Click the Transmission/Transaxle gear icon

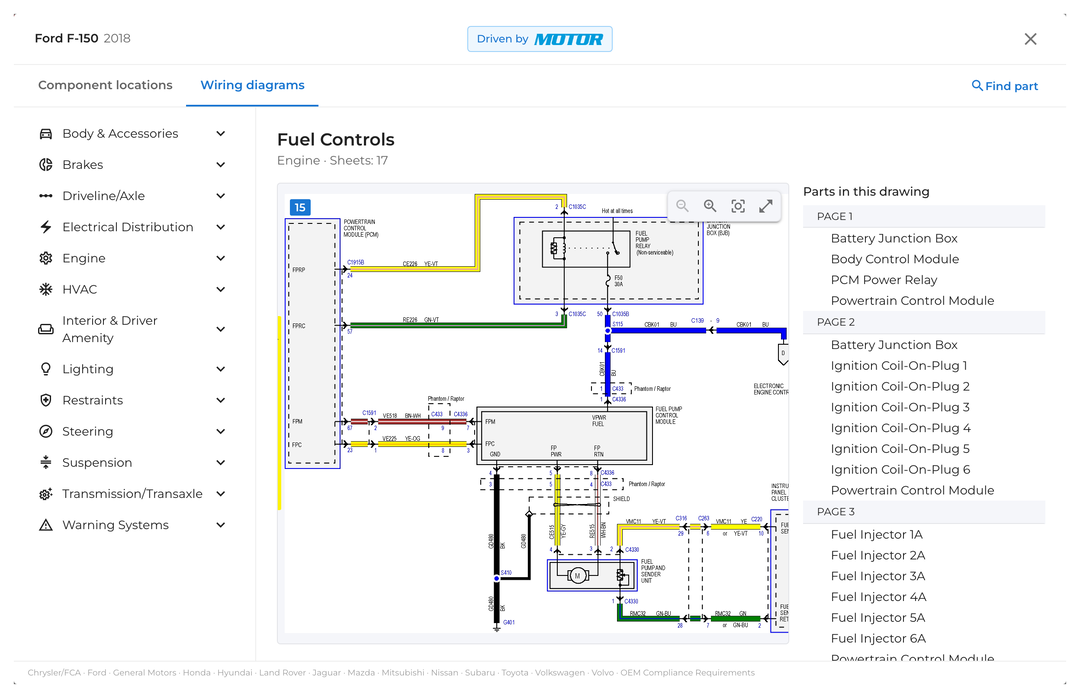[45, 494]
